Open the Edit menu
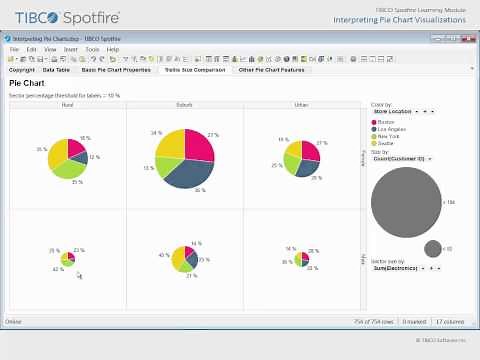The width and height of the screenshot is (480, 360). 31,49
